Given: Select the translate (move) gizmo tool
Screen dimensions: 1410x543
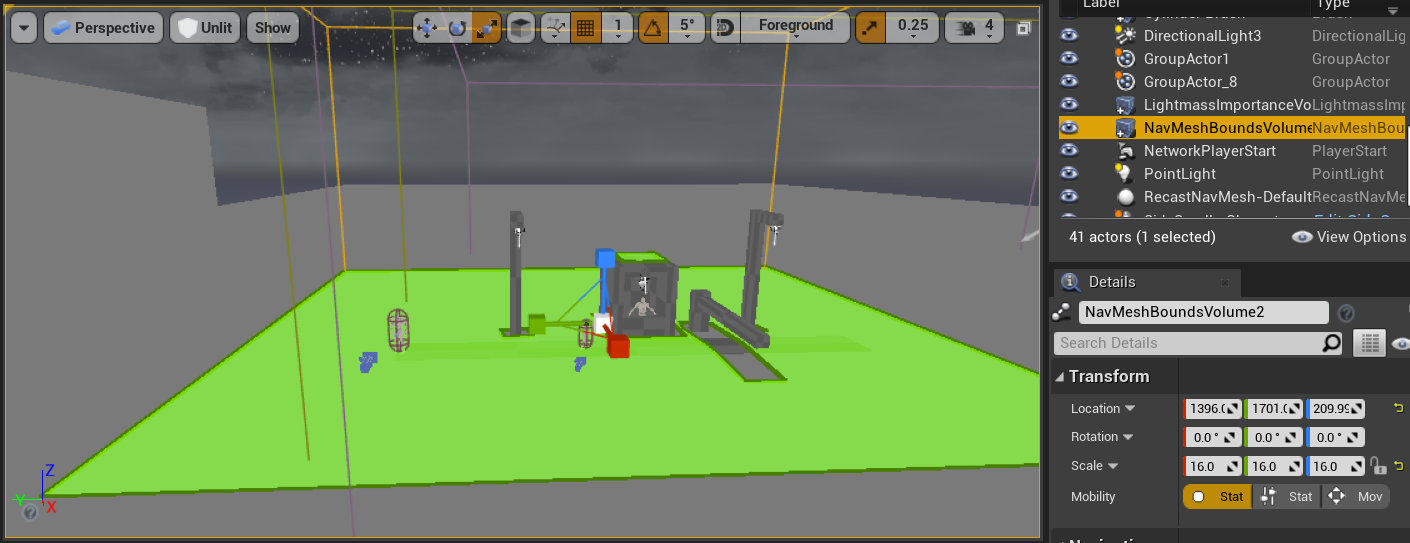Looking at the screenshot, I should pyautogui.click(x=427, y=28).
